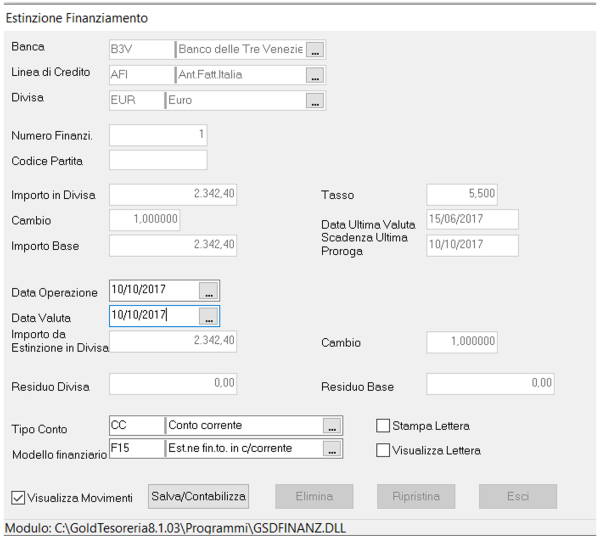Click the Salva/Contabilizza button
This screenshot has height=539, width=600.
[198, 496]
